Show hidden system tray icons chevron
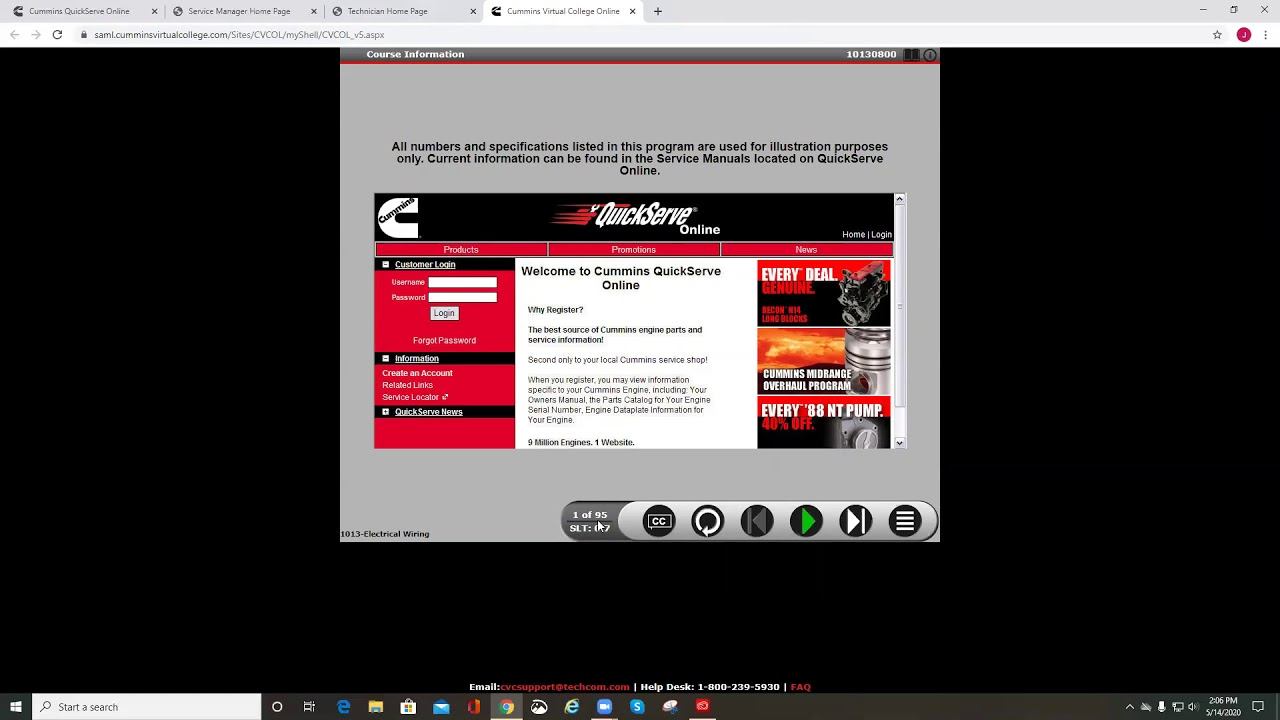Screen dimensions: 1280x720 click(1130, 707)
